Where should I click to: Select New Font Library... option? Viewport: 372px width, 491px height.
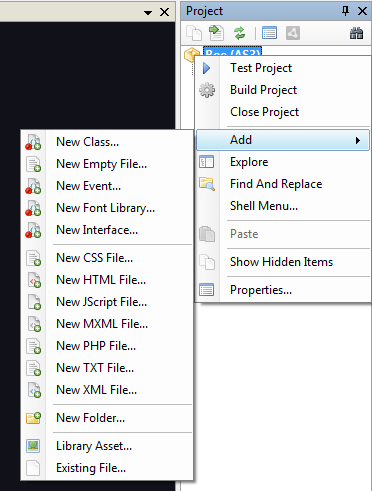[107, 208]
